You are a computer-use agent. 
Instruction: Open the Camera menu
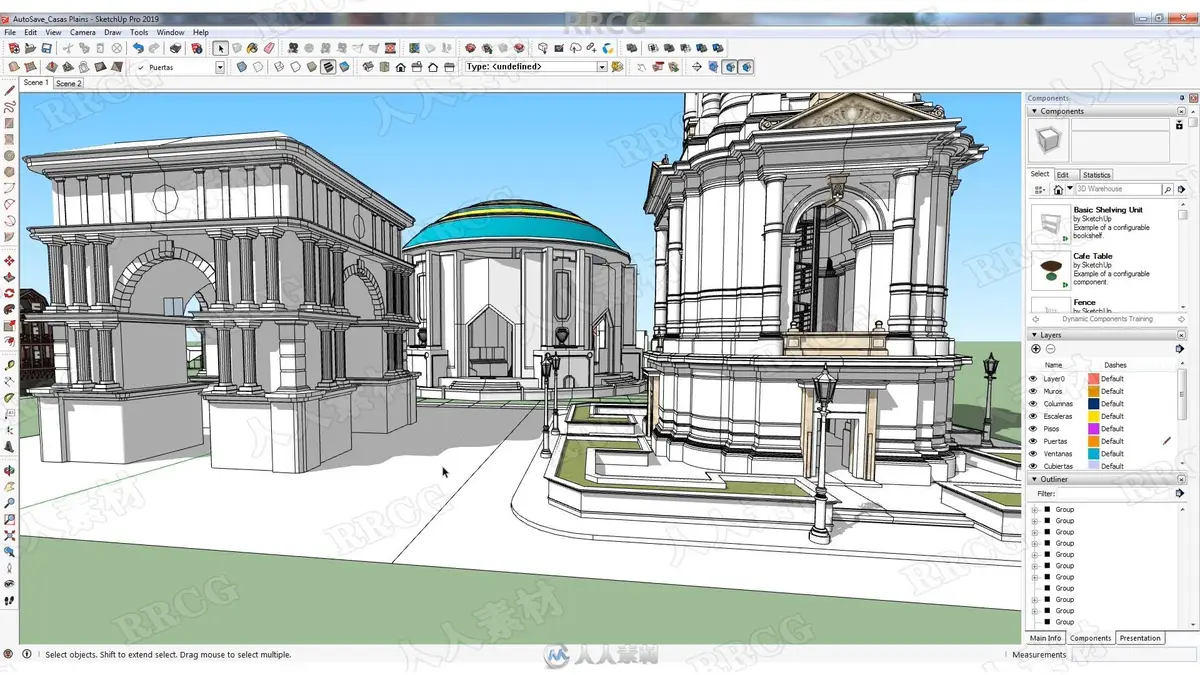tap(83, 32)
